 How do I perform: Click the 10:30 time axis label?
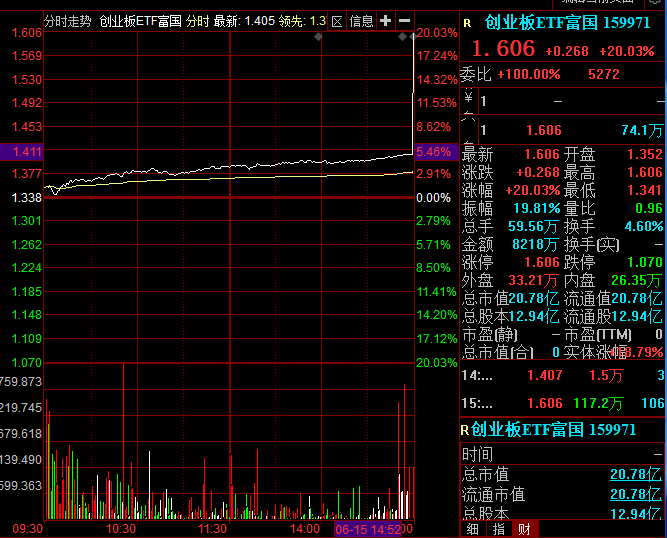(121, 529)
